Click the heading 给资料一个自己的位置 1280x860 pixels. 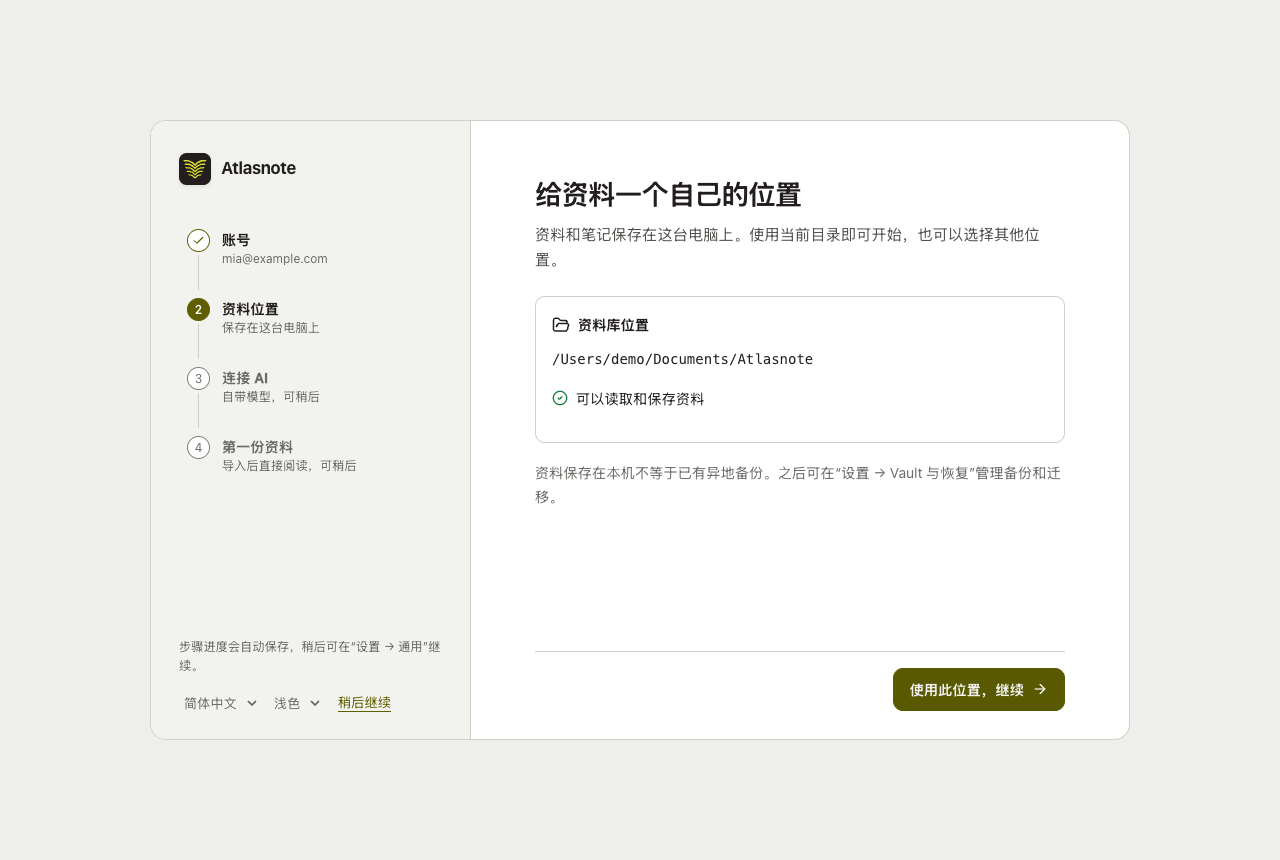(668, 195)
